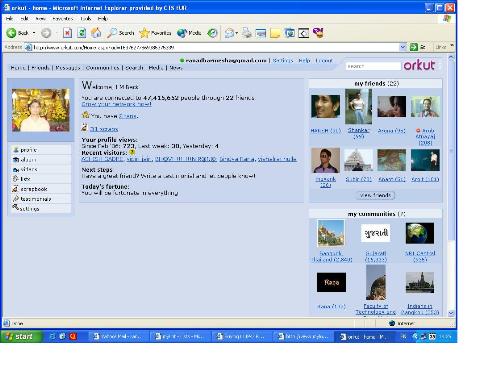This screenshot has height=375, width=500.
Task: Click the Settings link beside the email address
Action: (283, 60)
